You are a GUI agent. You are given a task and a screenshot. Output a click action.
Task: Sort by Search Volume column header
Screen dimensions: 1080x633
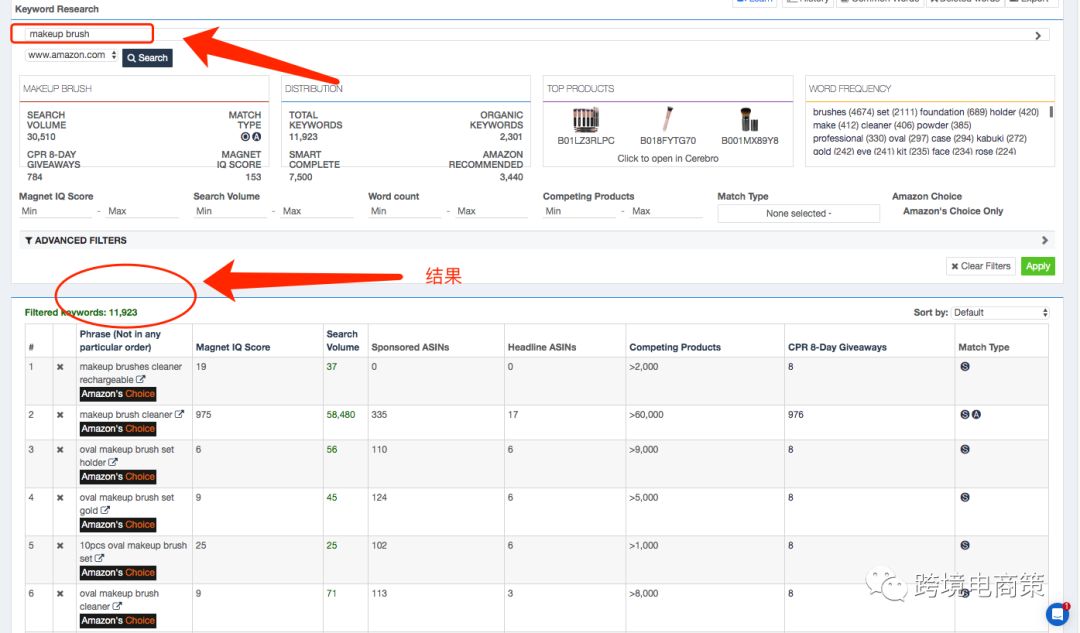pyautogui.click(x=342, y=340)
